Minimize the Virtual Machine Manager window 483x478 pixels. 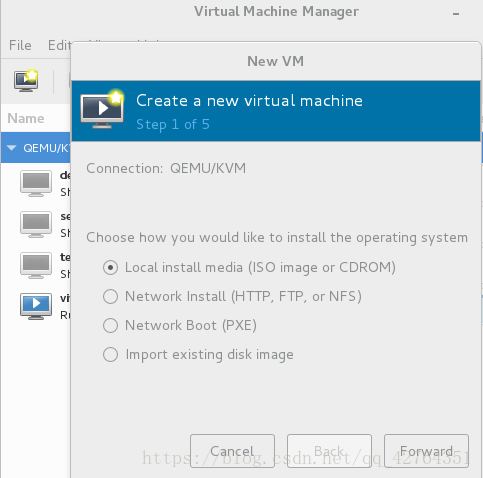(x=456, y=14)
